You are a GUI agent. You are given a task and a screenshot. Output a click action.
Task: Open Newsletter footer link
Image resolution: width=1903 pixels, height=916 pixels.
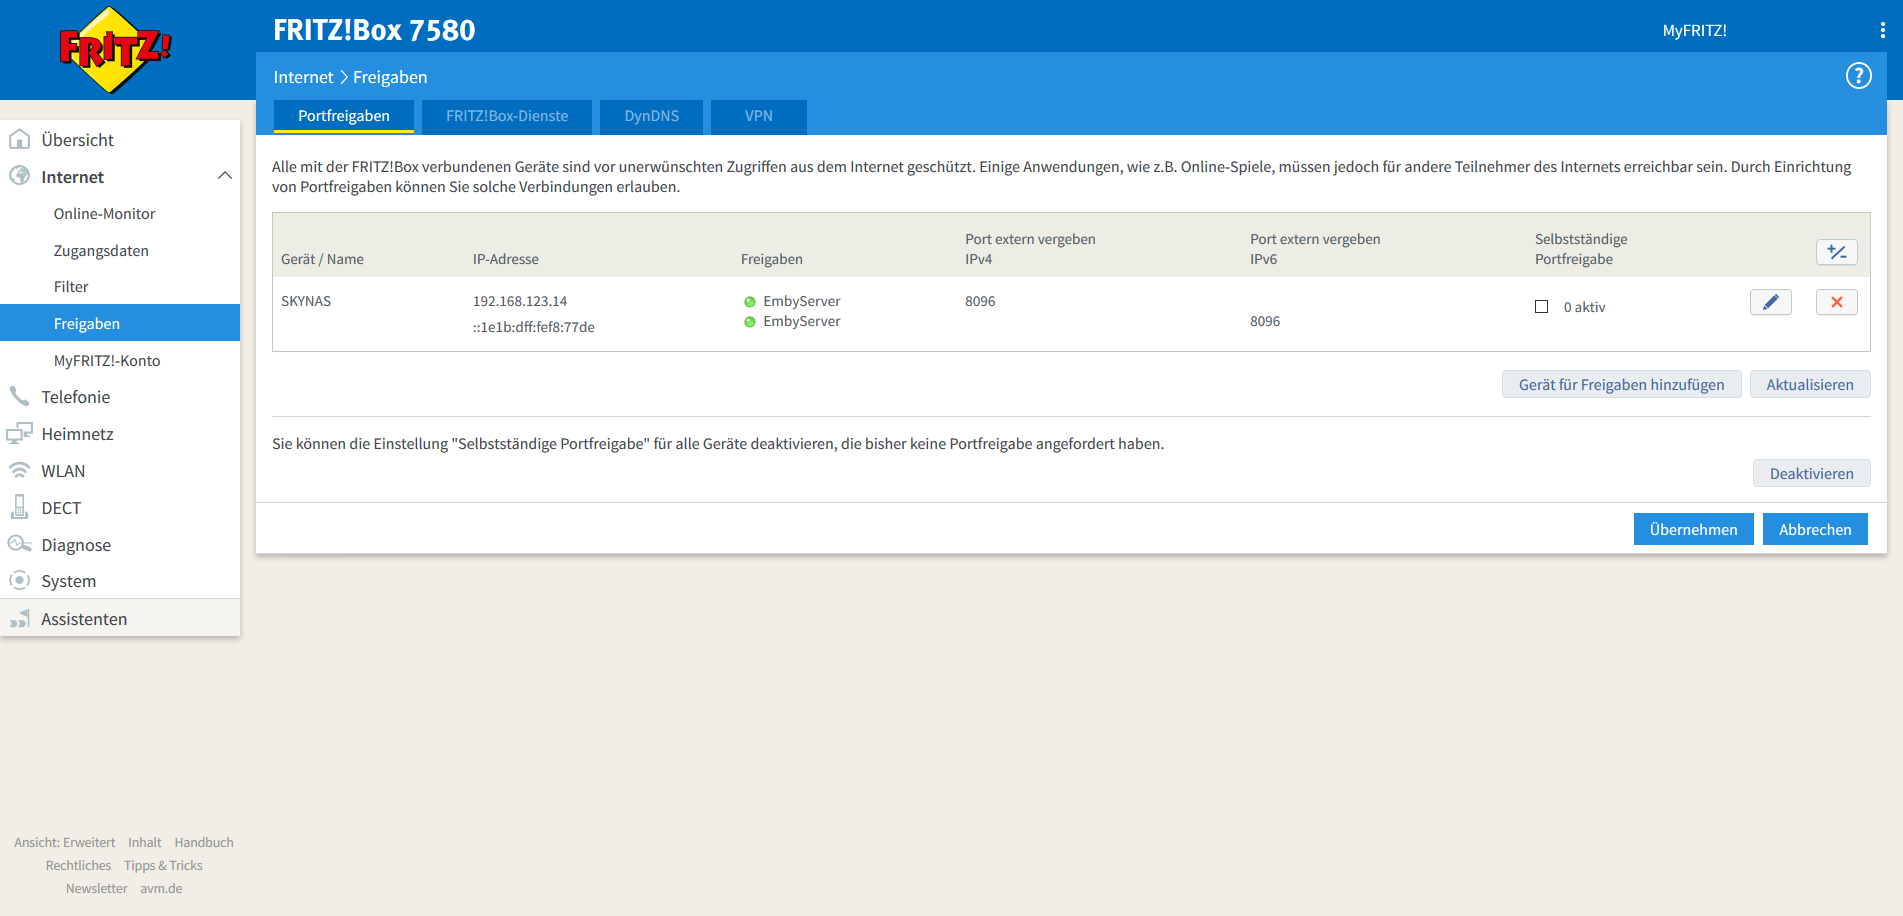(97, 889)
